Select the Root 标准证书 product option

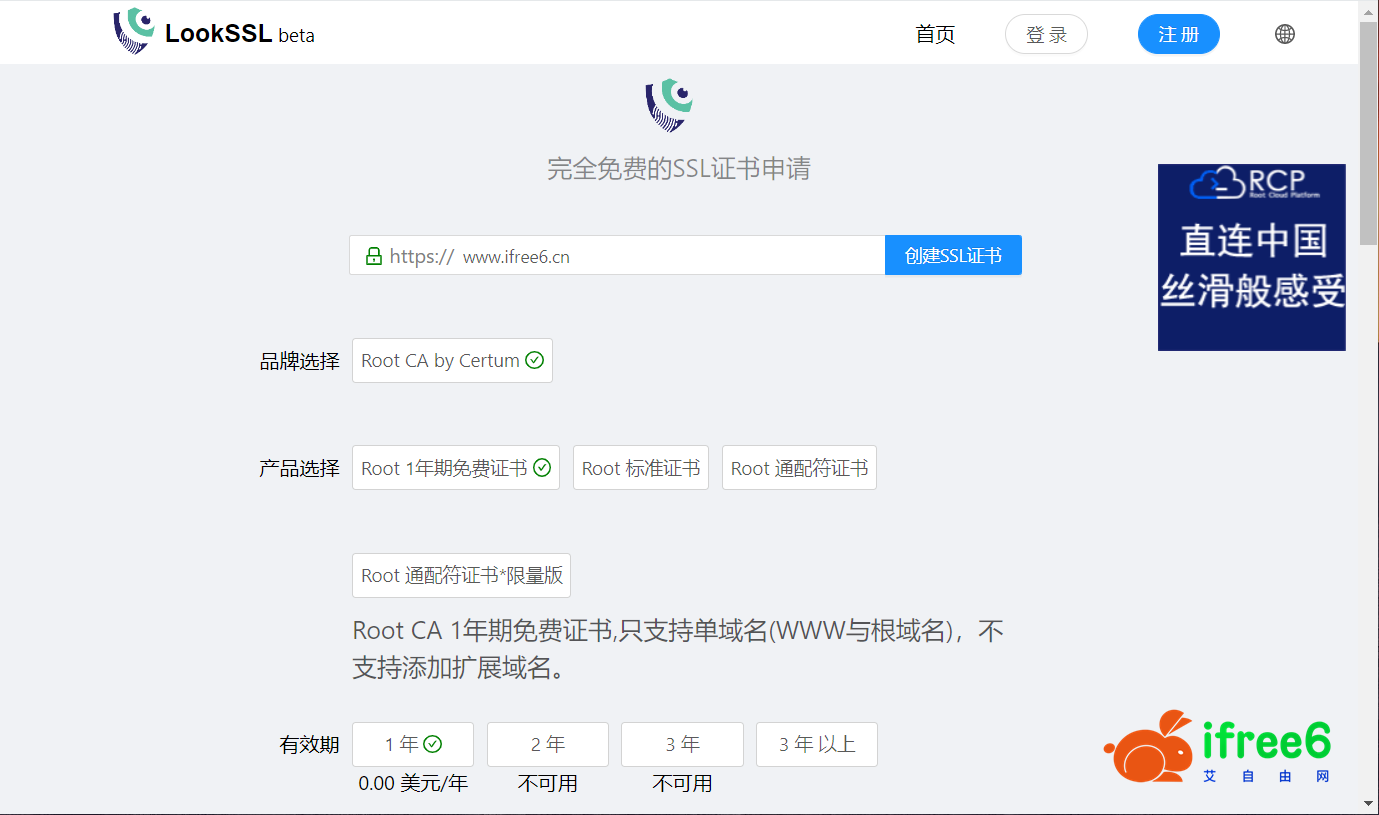(x=640, y=467)
